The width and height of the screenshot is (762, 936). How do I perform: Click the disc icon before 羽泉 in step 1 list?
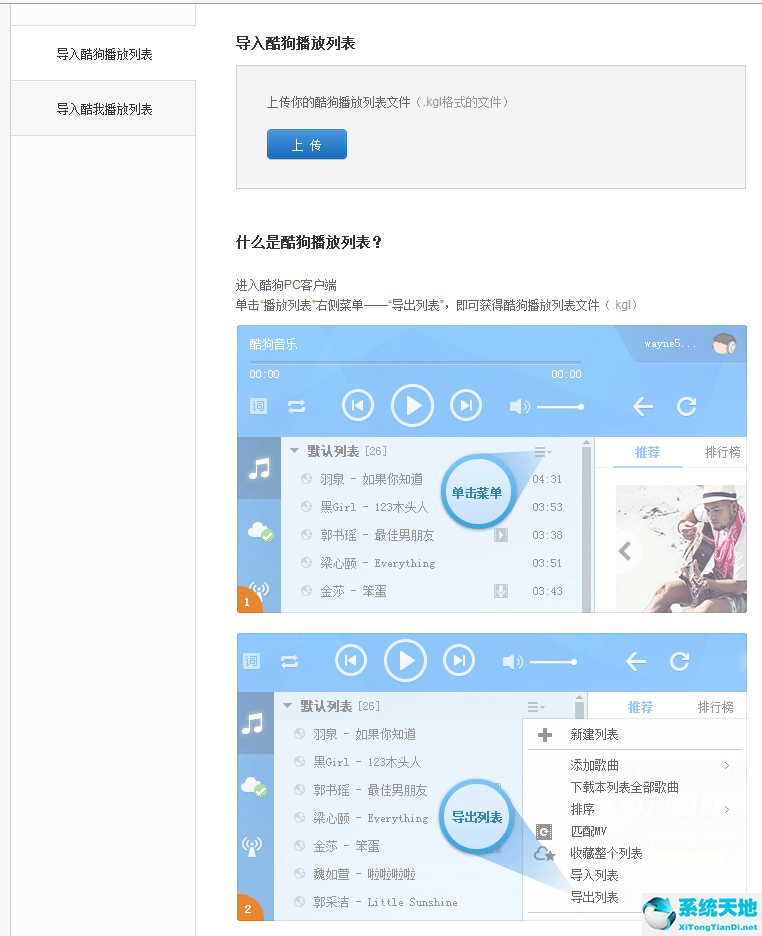pos(306,479)
